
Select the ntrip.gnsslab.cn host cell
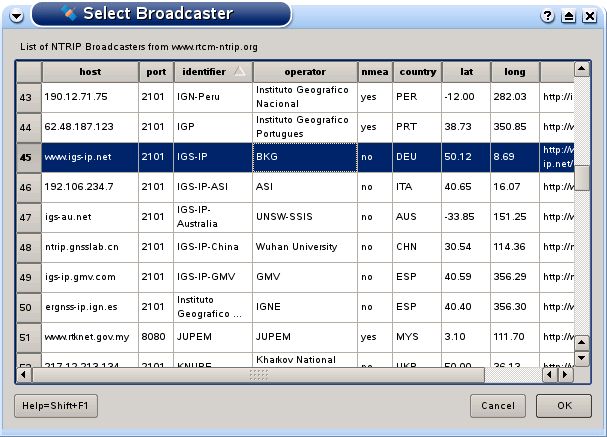[x=89, y=247]
